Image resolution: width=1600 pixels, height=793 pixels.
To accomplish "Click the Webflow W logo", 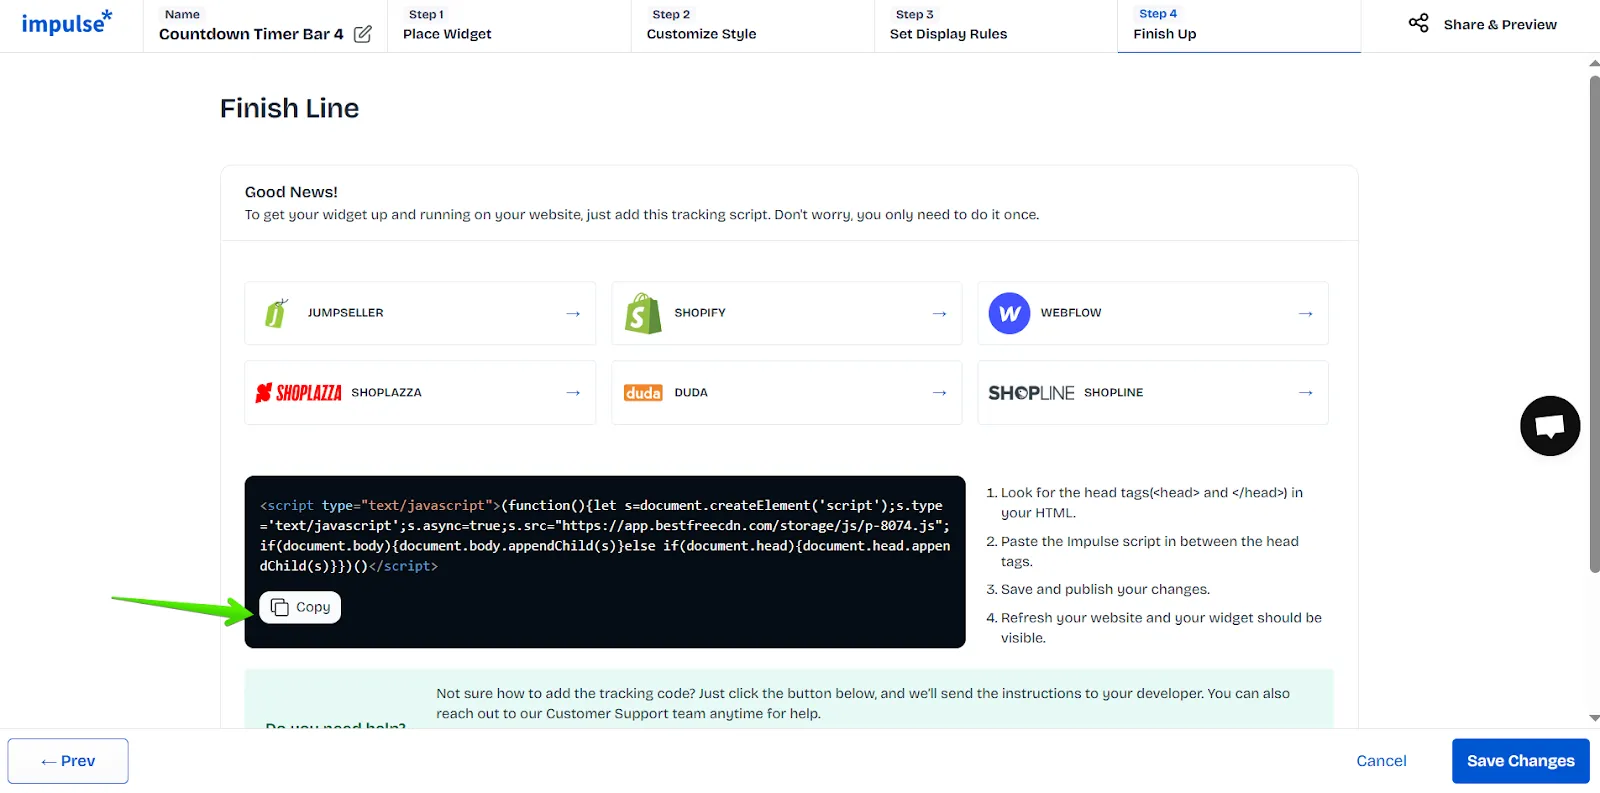I will coord(1009,313).
